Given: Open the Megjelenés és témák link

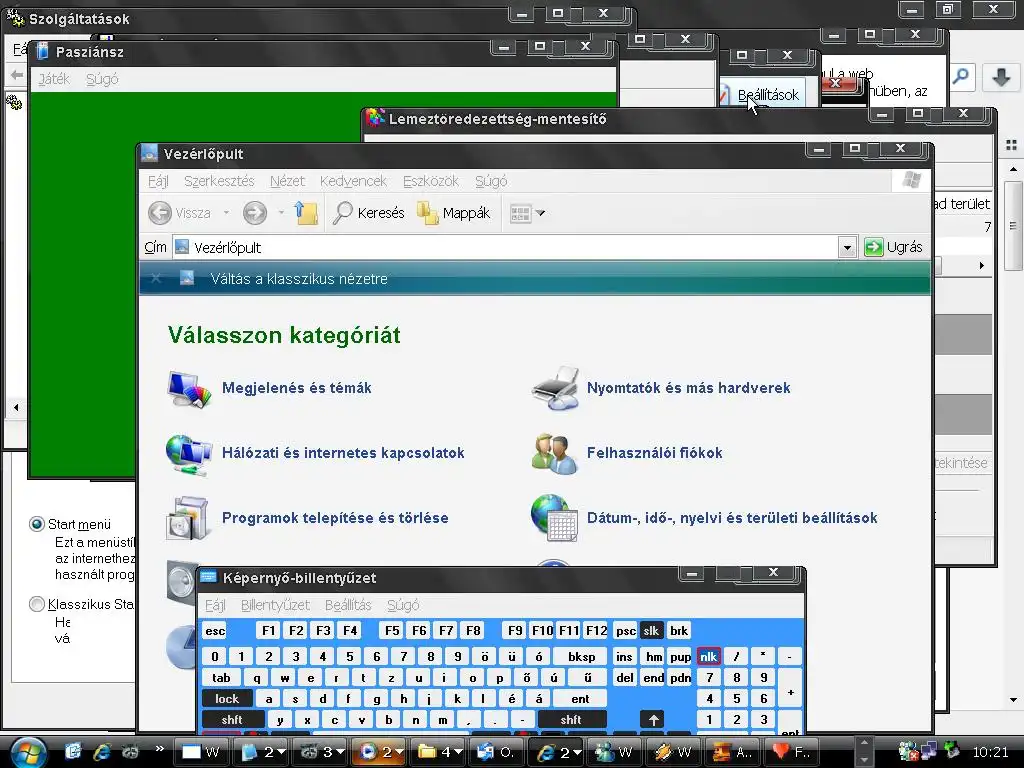Looking at the screenshot, I should [x=296, y=388].
